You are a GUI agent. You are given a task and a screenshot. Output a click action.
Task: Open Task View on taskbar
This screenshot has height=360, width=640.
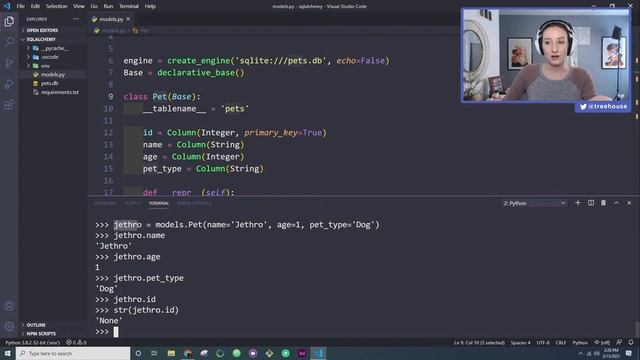pyautogui.click(x=154, y=353)
